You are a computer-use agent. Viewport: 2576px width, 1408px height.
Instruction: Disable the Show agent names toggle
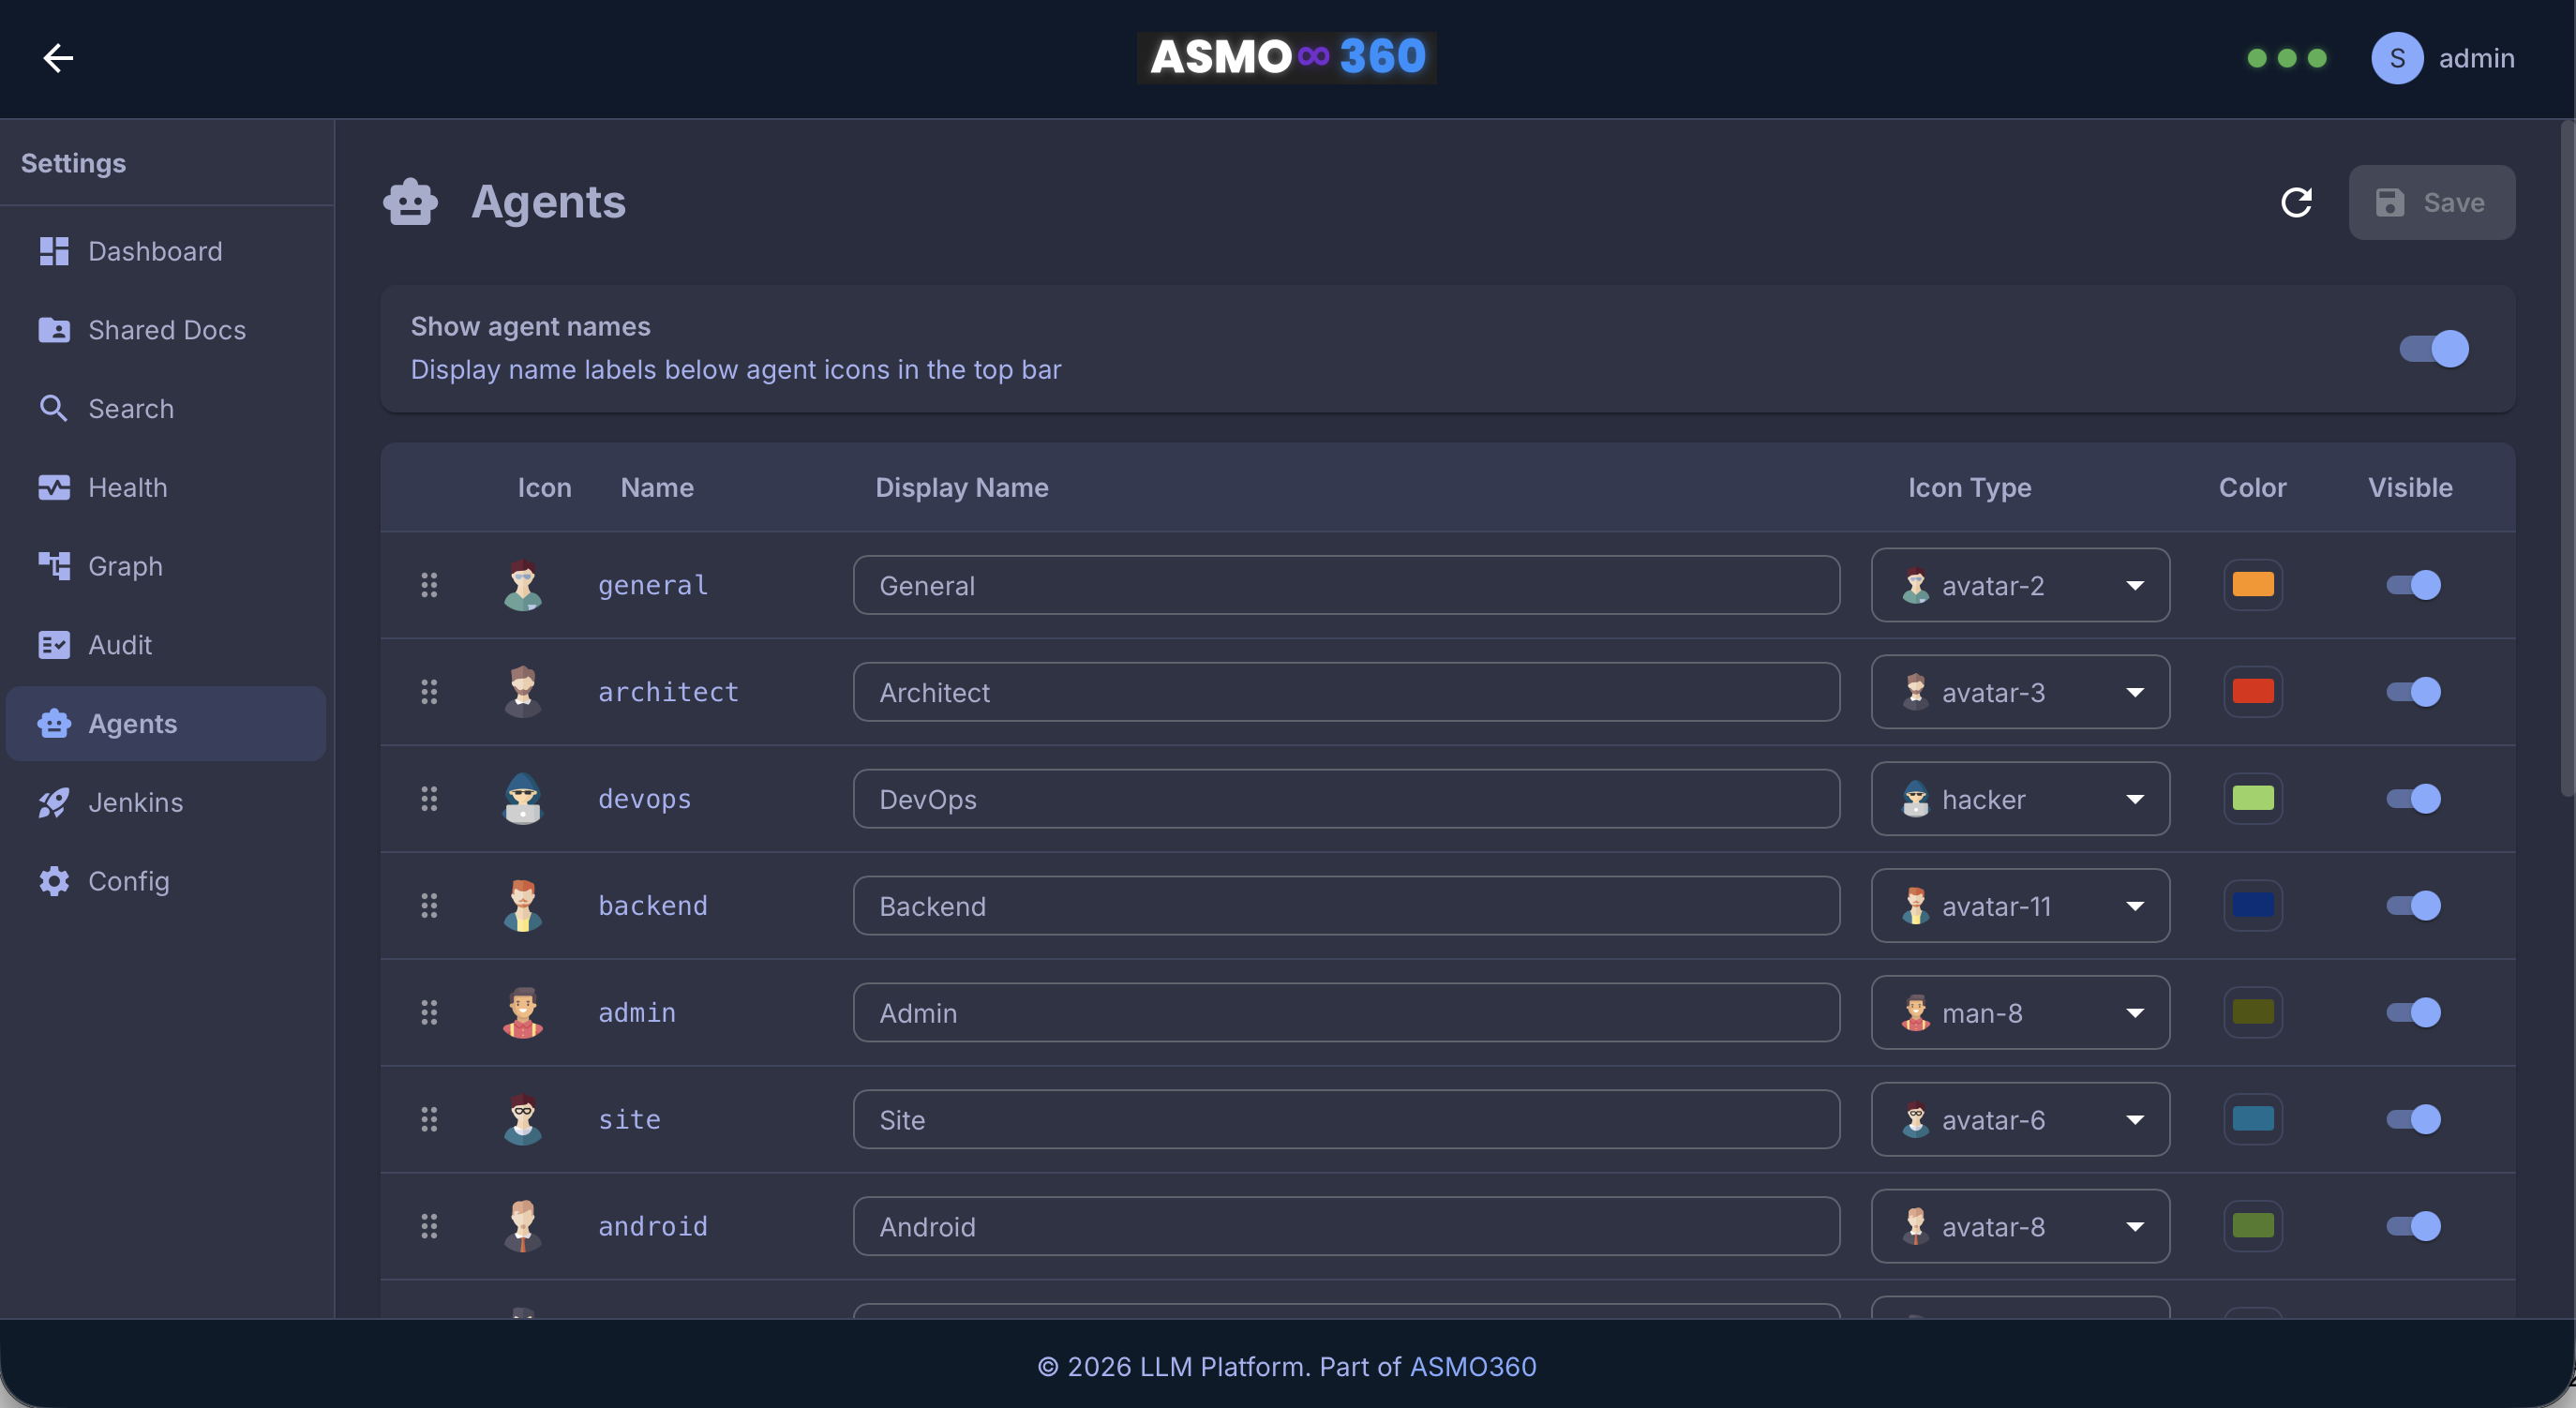(x=2433, y=349)
